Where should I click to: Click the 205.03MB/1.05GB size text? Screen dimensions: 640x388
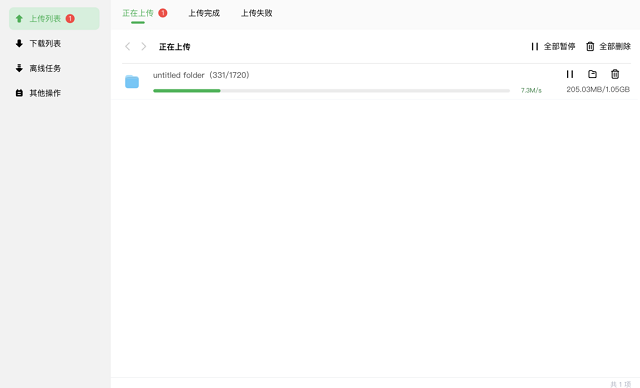coord(598,89)
